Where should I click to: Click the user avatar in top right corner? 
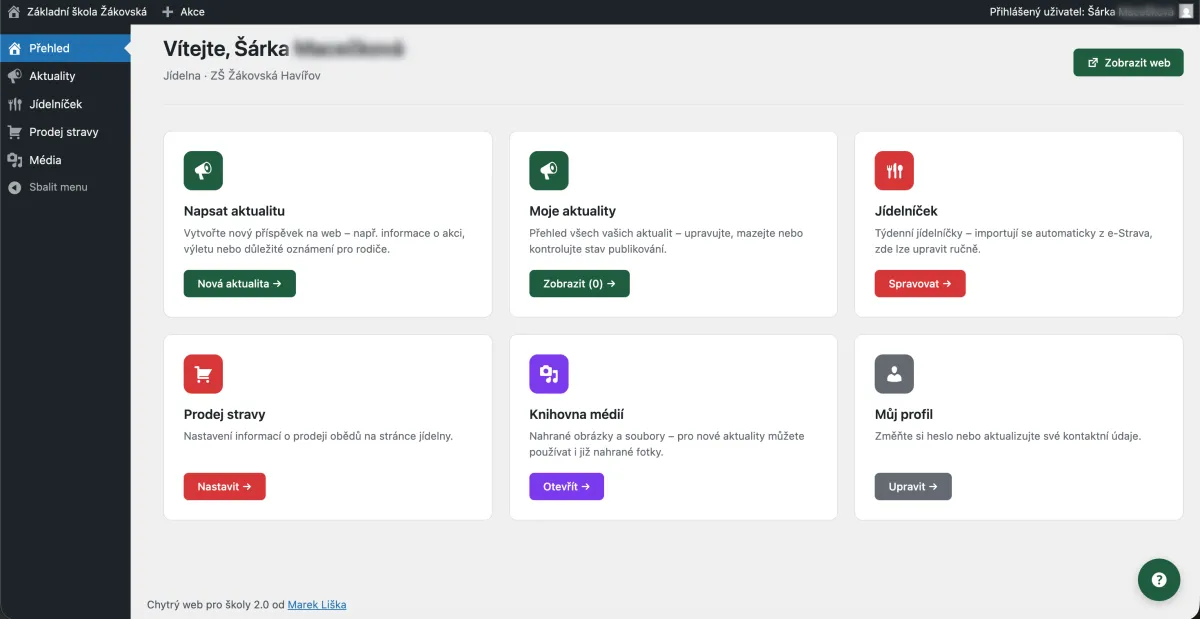click(x=1185, y=12)
